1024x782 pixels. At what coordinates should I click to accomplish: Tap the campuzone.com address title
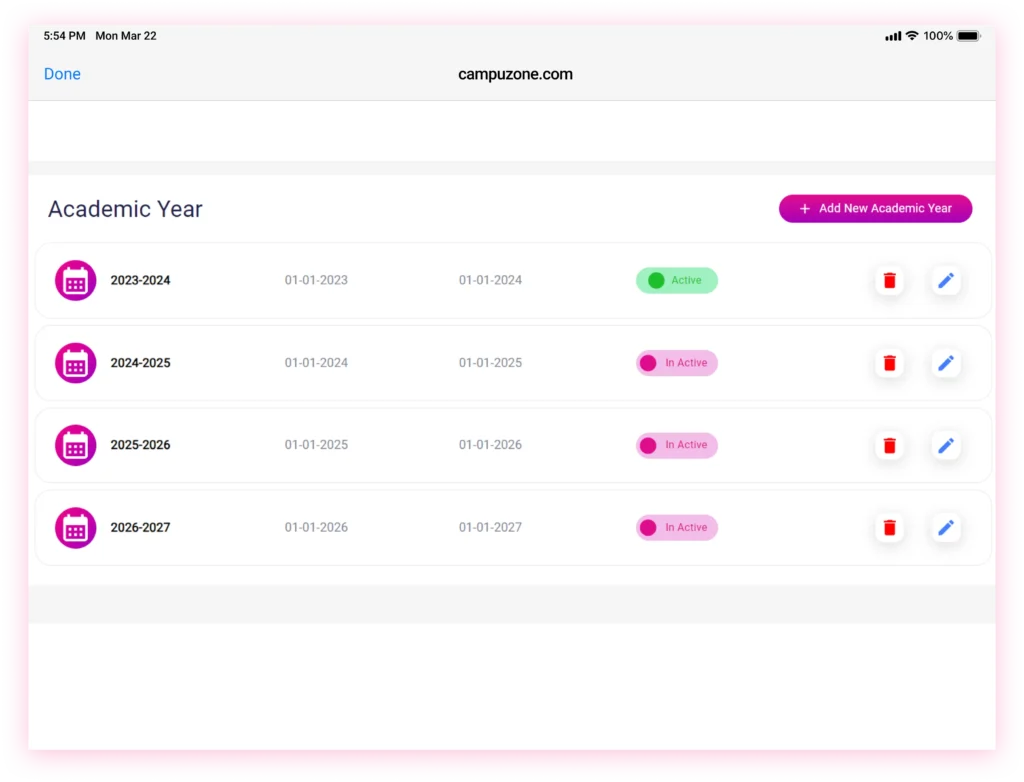click(515, 74)
